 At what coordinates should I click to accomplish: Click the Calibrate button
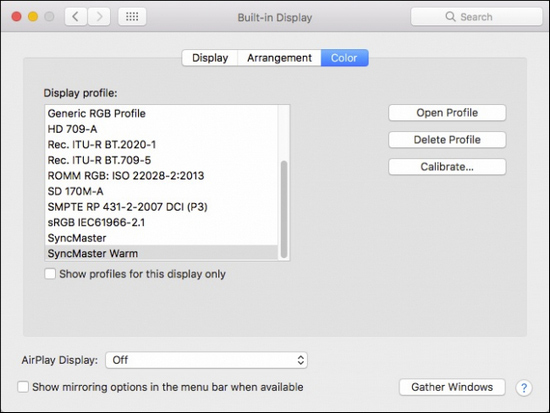447,167
